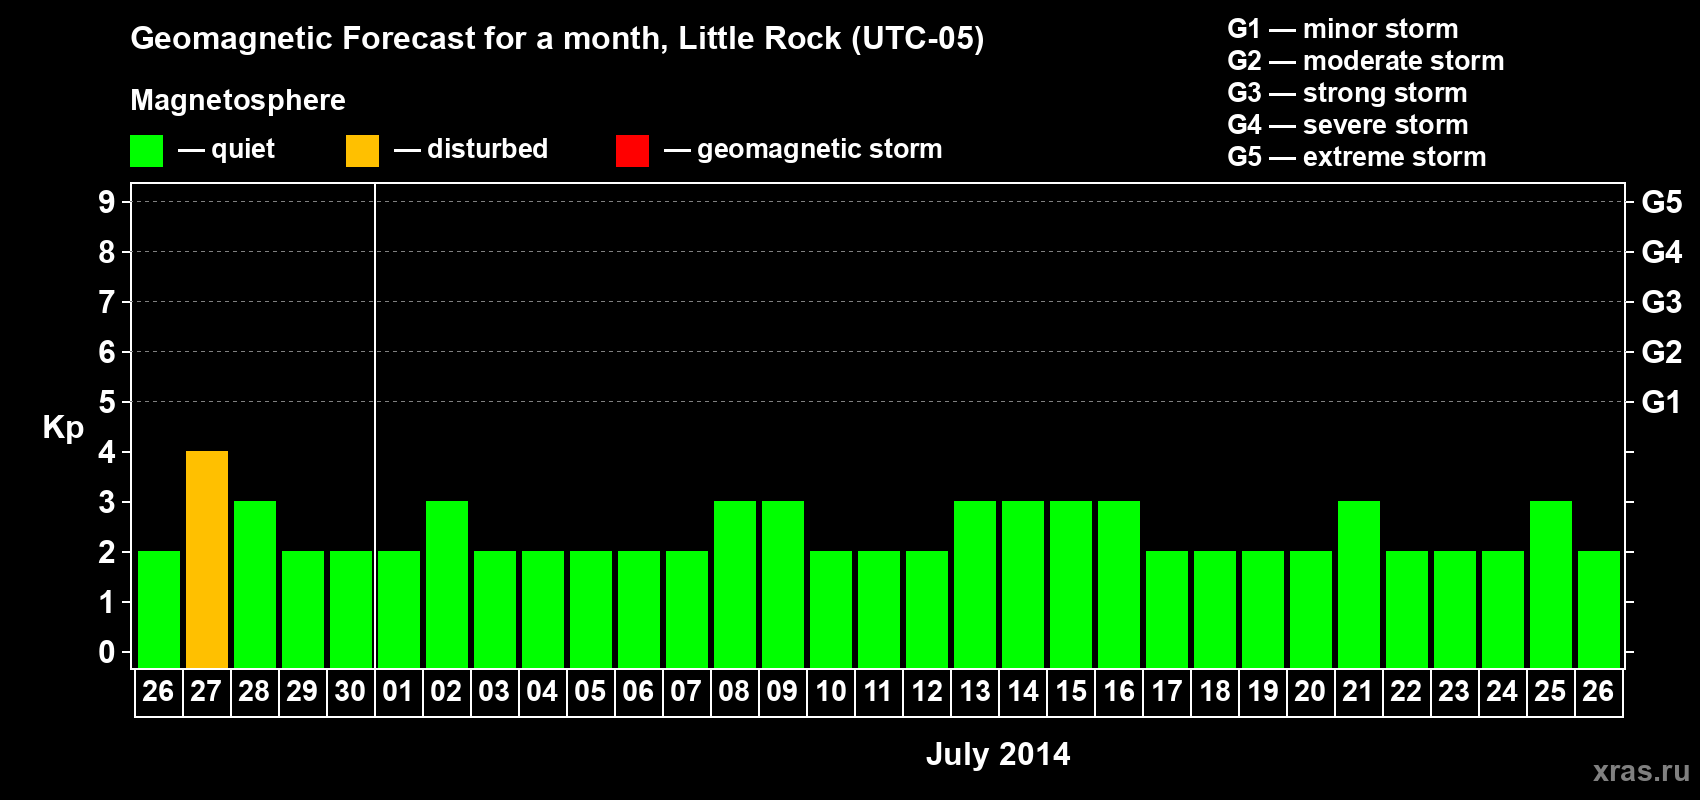This screenshot has height=800, width=1700.
Task: Click the Kp axis value 0
Action: point(106,652)
